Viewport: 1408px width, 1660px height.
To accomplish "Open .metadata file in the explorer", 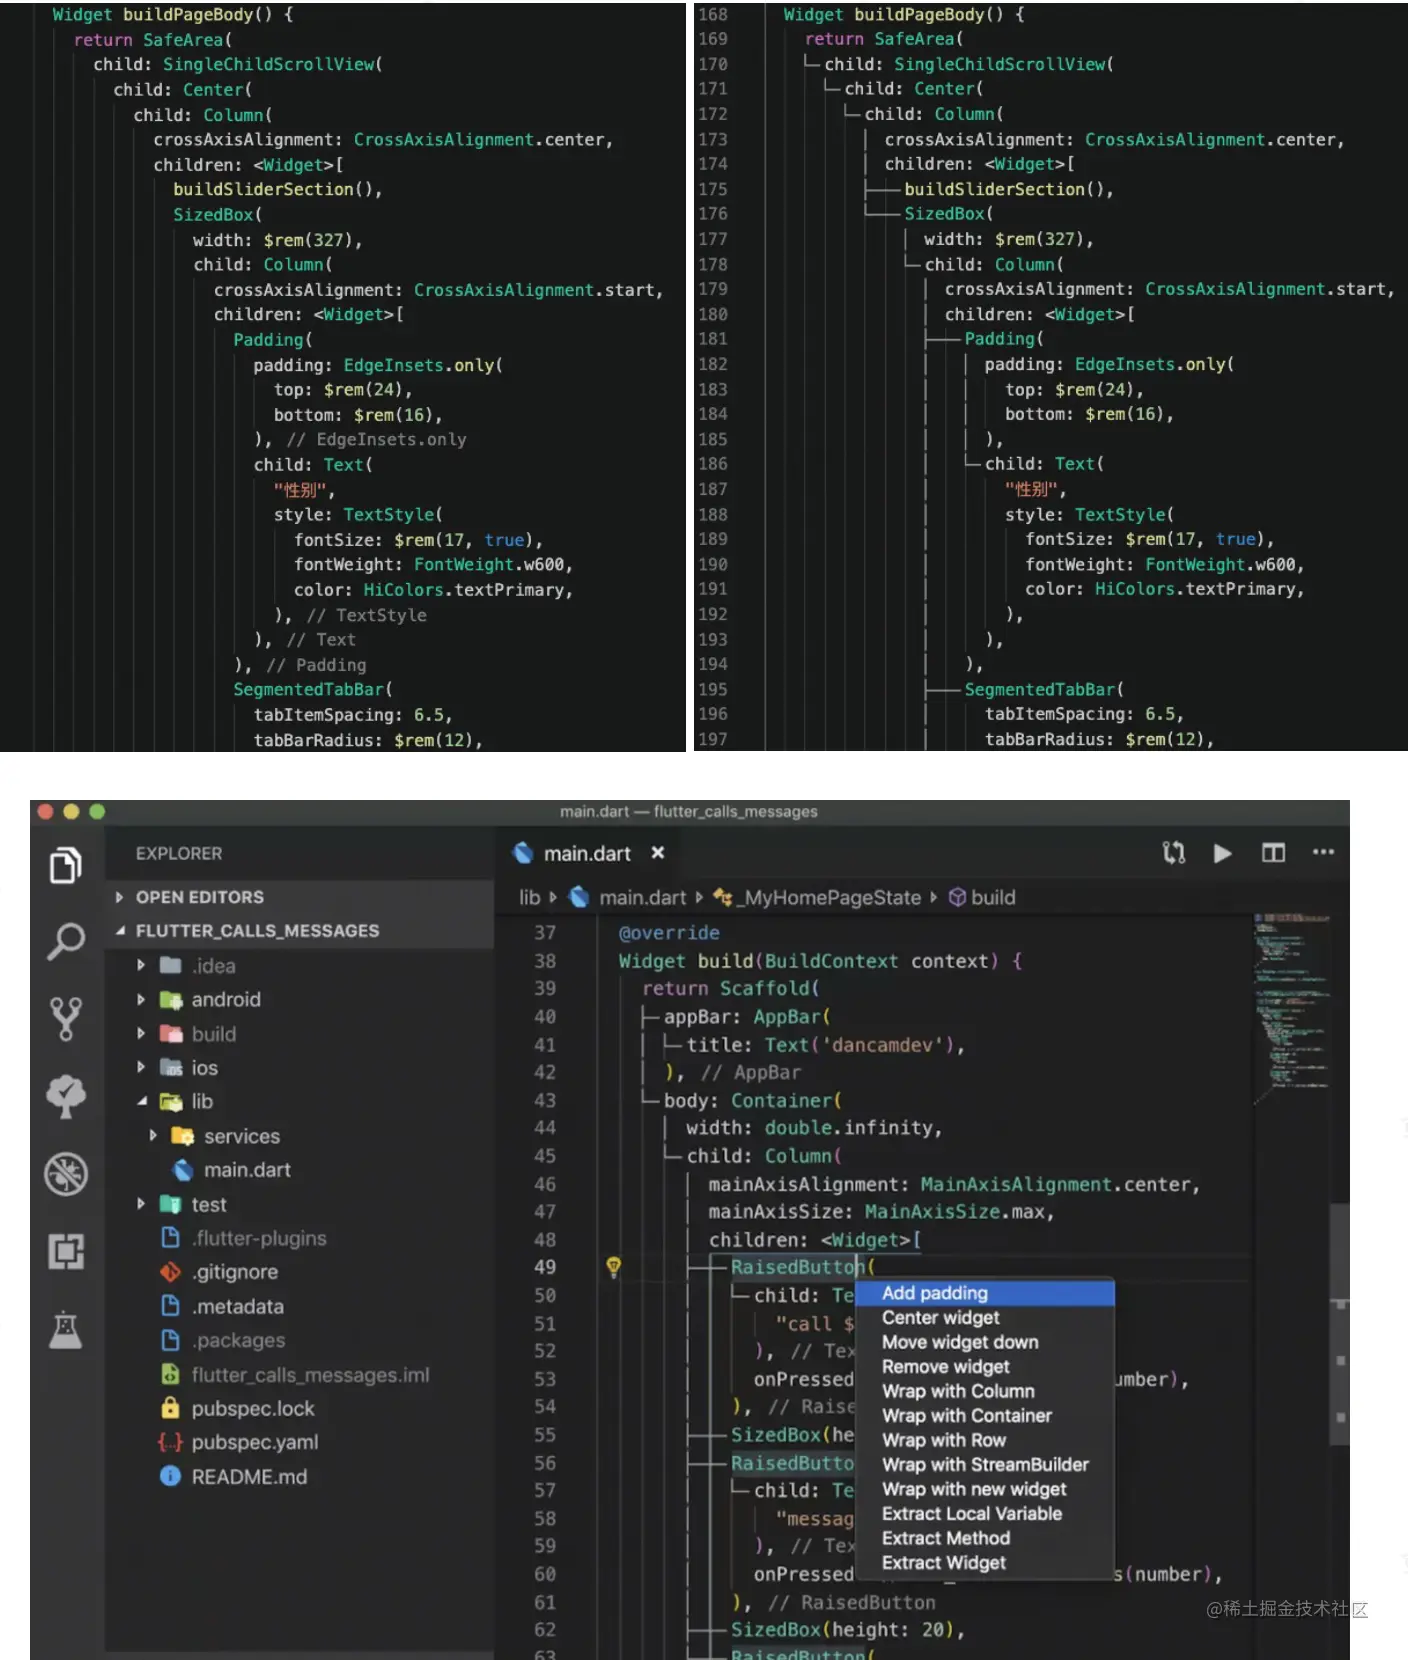I will (238, 1307).
